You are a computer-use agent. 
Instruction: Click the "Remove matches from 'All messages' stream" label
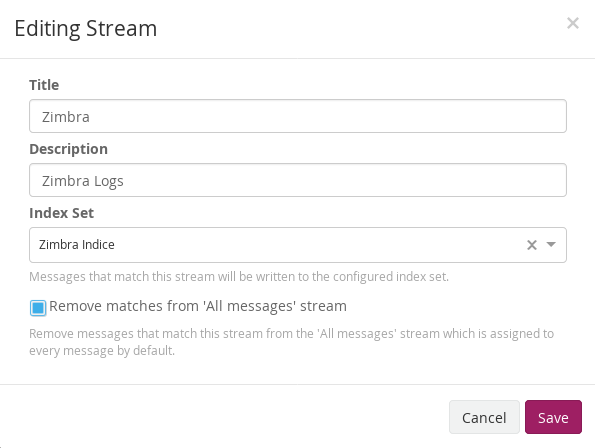pos(198,306)
